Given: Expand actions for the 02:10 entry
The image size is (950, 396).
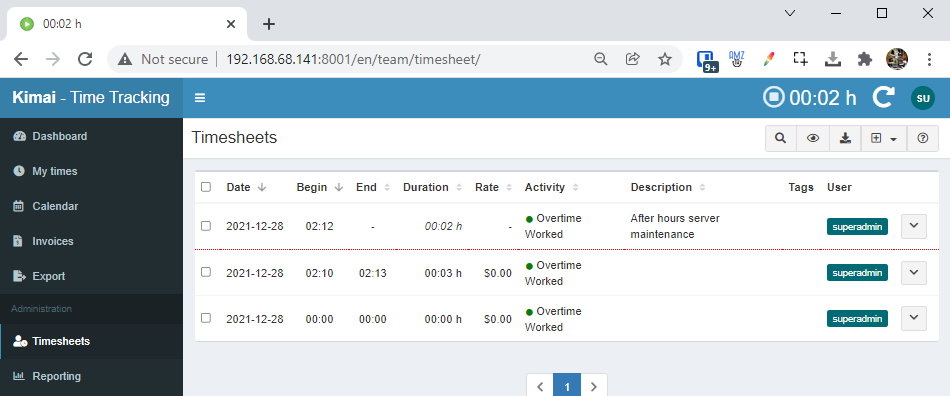Looking at the screenshot, I should [x=914, y=272].
